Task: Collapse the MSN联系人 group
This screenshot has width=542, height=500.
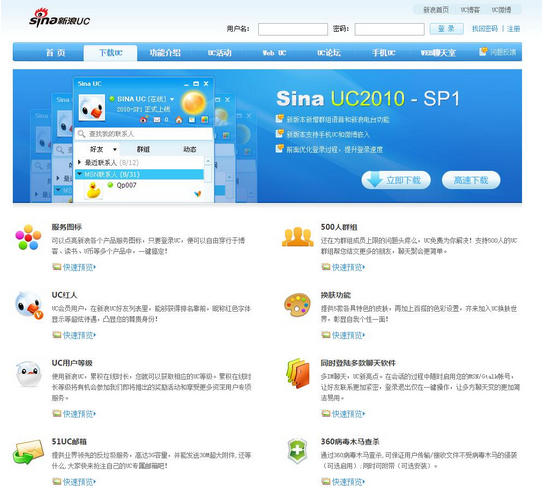Action: (x=80, y=174)
